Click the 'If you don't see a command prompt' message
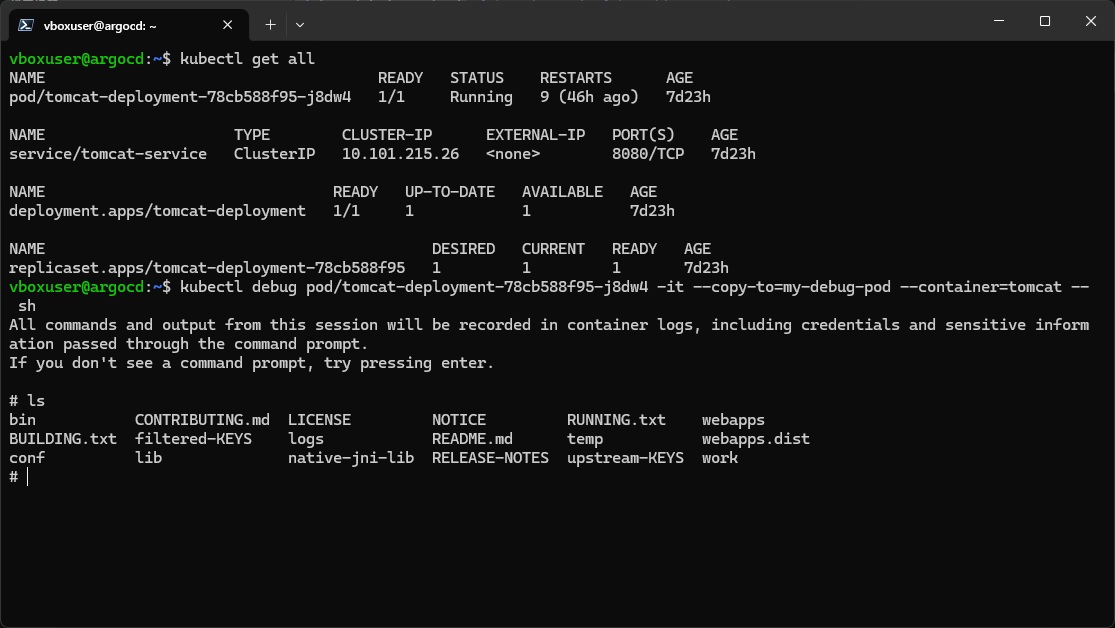1115x628 pixels. tap(251, 363)
